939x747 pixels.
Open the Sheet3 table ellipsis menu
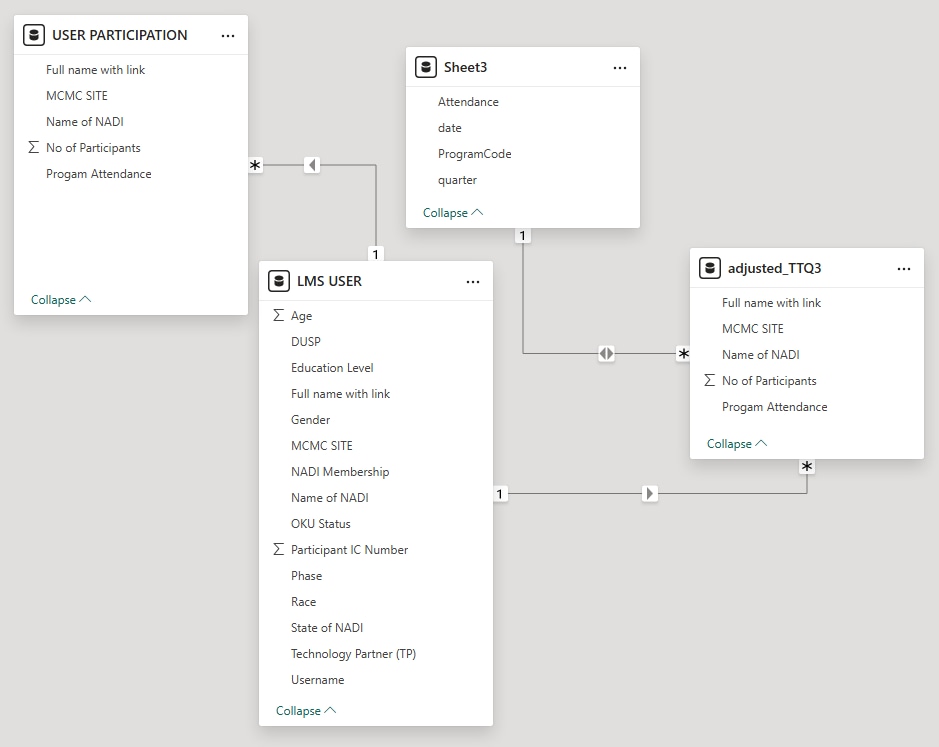[620, 67]
